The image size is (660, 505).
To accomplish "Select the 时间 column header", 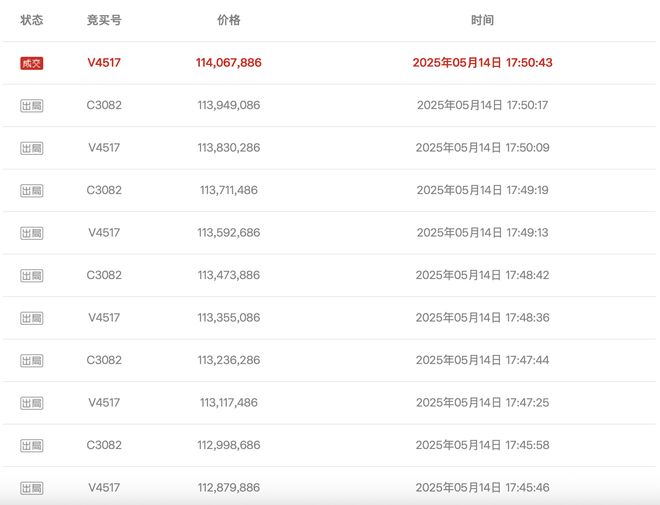I will click(x=482, y=20).
